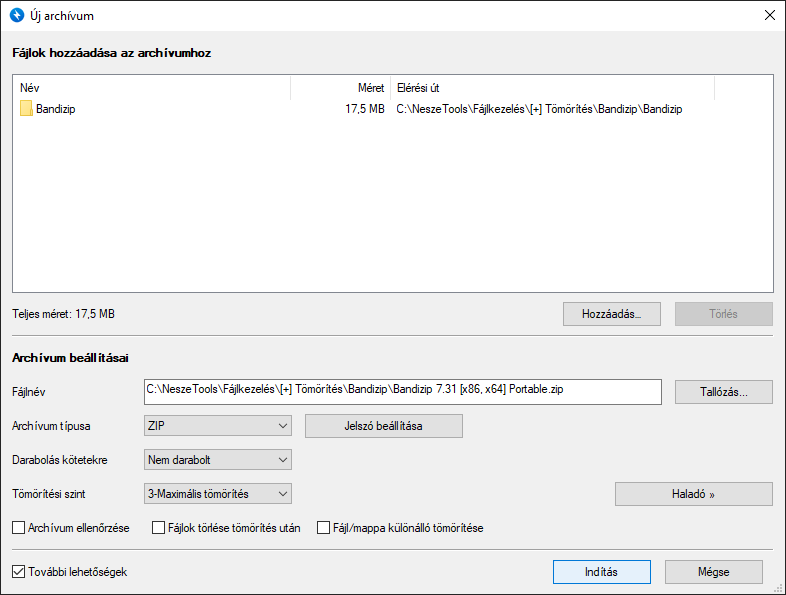Close the Új archívum dialog
The width and height of the screenshot is (786, 595).
(770, 16)
